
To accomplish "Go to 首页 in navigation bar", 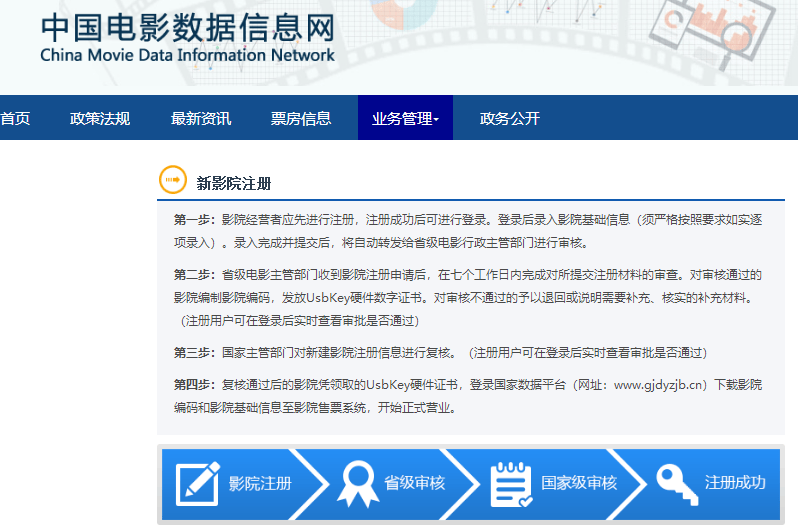I will [15, 118].
